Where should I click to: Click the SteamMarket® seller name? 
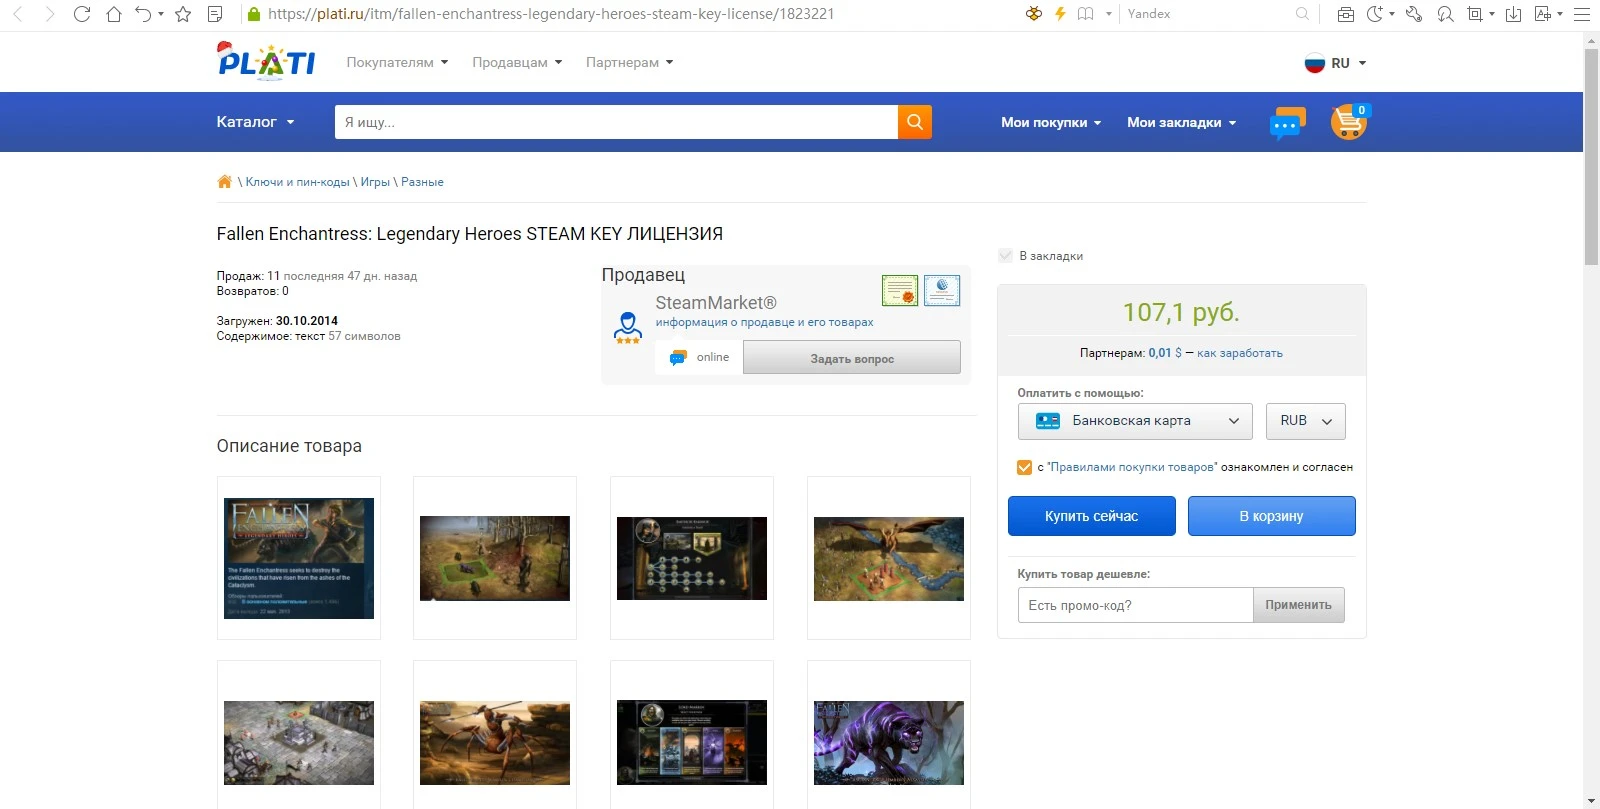[x=716, y=302]
